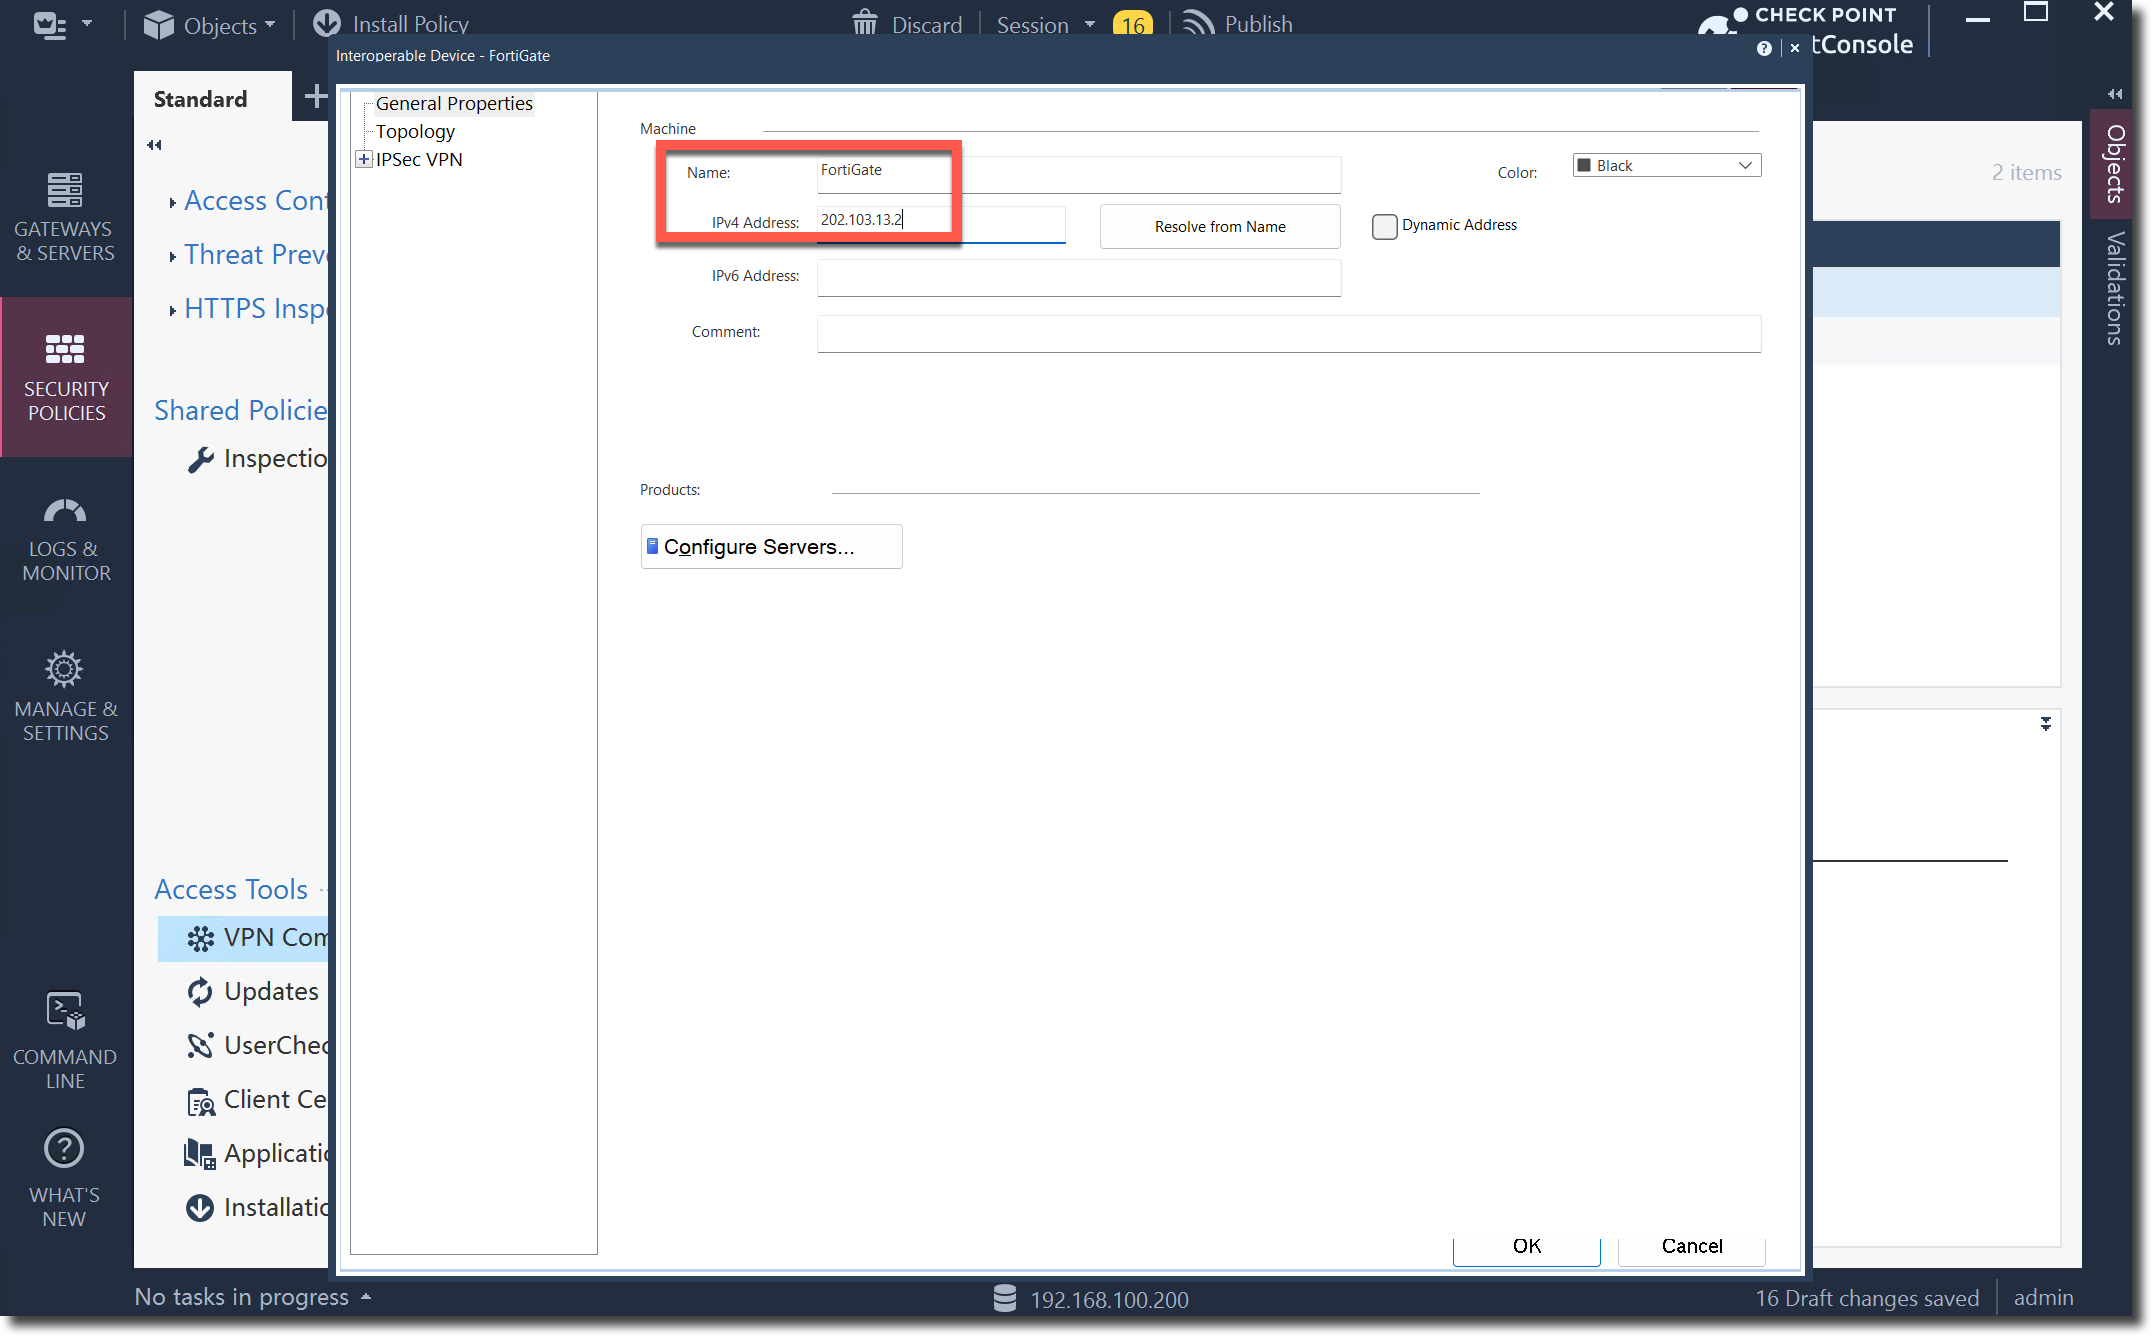
Task: Select Topology in the tree
Action: coord(415,132)
